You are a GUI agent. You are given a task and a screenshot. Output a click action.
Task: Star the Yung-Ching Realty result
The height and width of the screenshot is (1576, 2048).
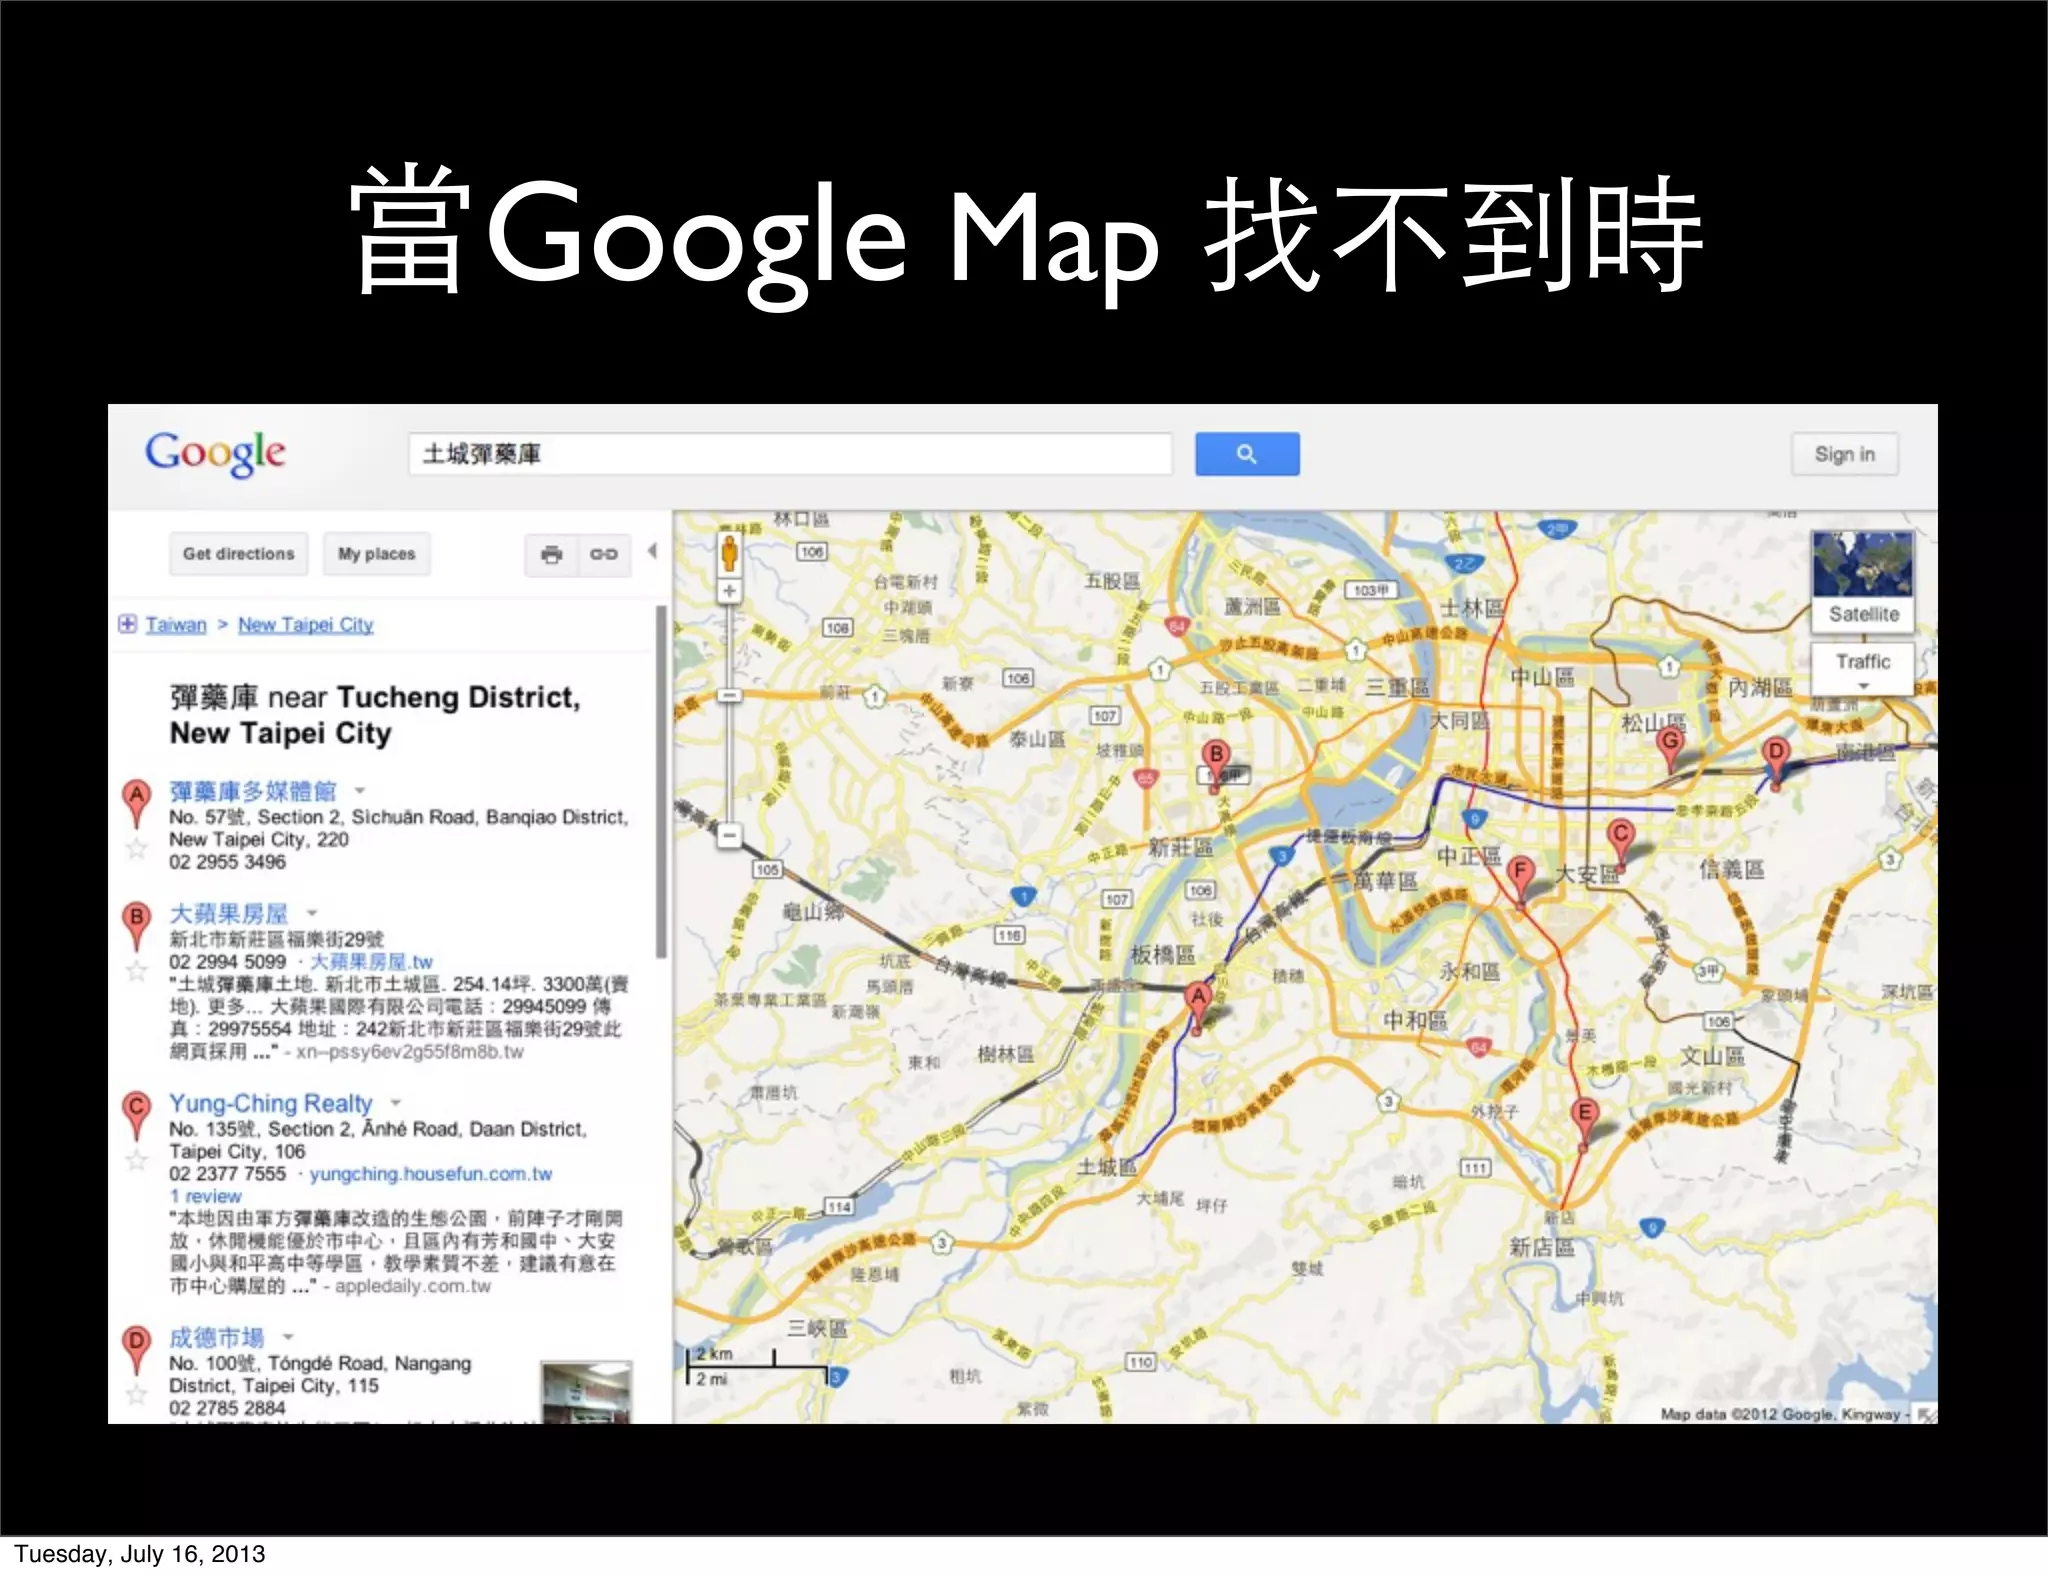click(136, 1160)
